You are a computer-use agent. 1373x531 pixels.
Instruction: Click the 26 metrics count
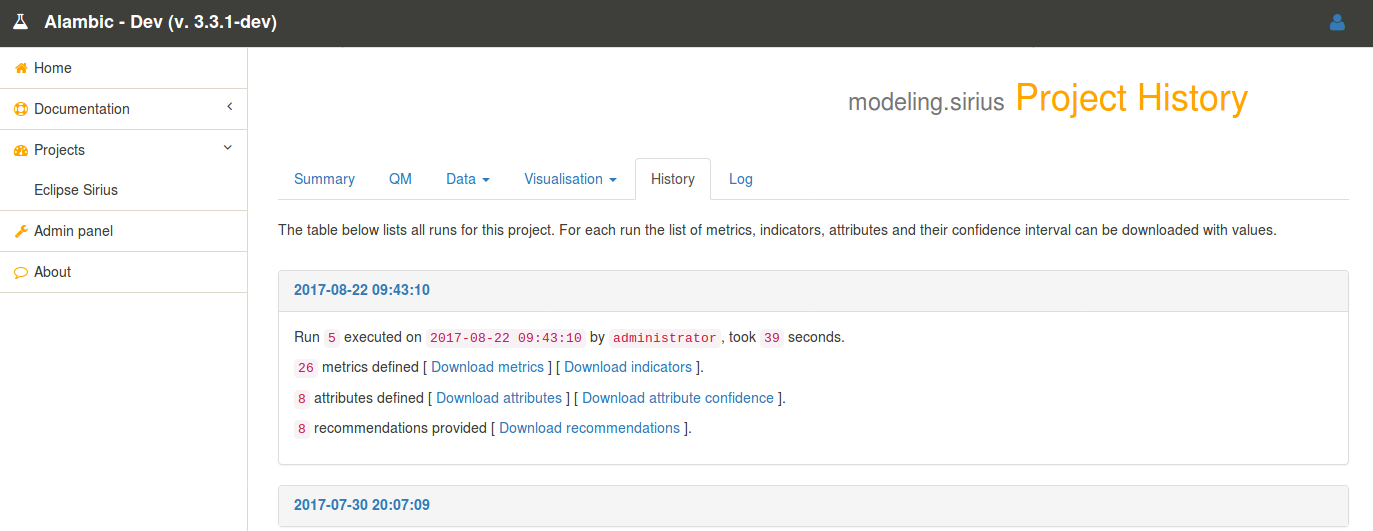(306, 368)
